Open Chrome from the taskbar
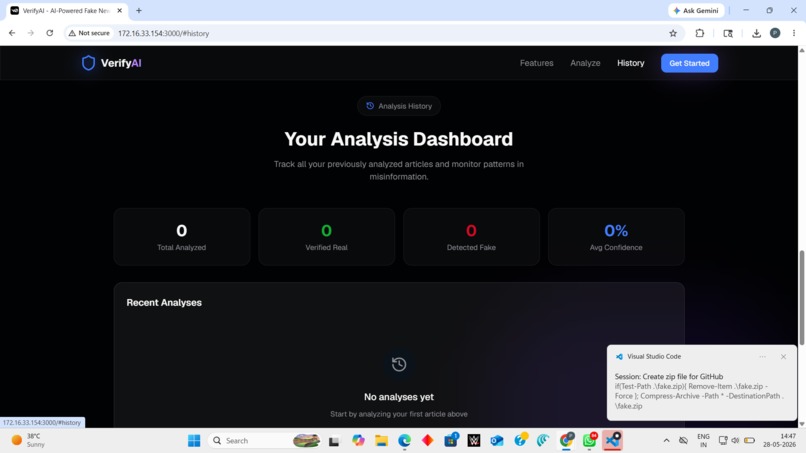This screenshot has height=453, width=806. [x=566, y=441]
